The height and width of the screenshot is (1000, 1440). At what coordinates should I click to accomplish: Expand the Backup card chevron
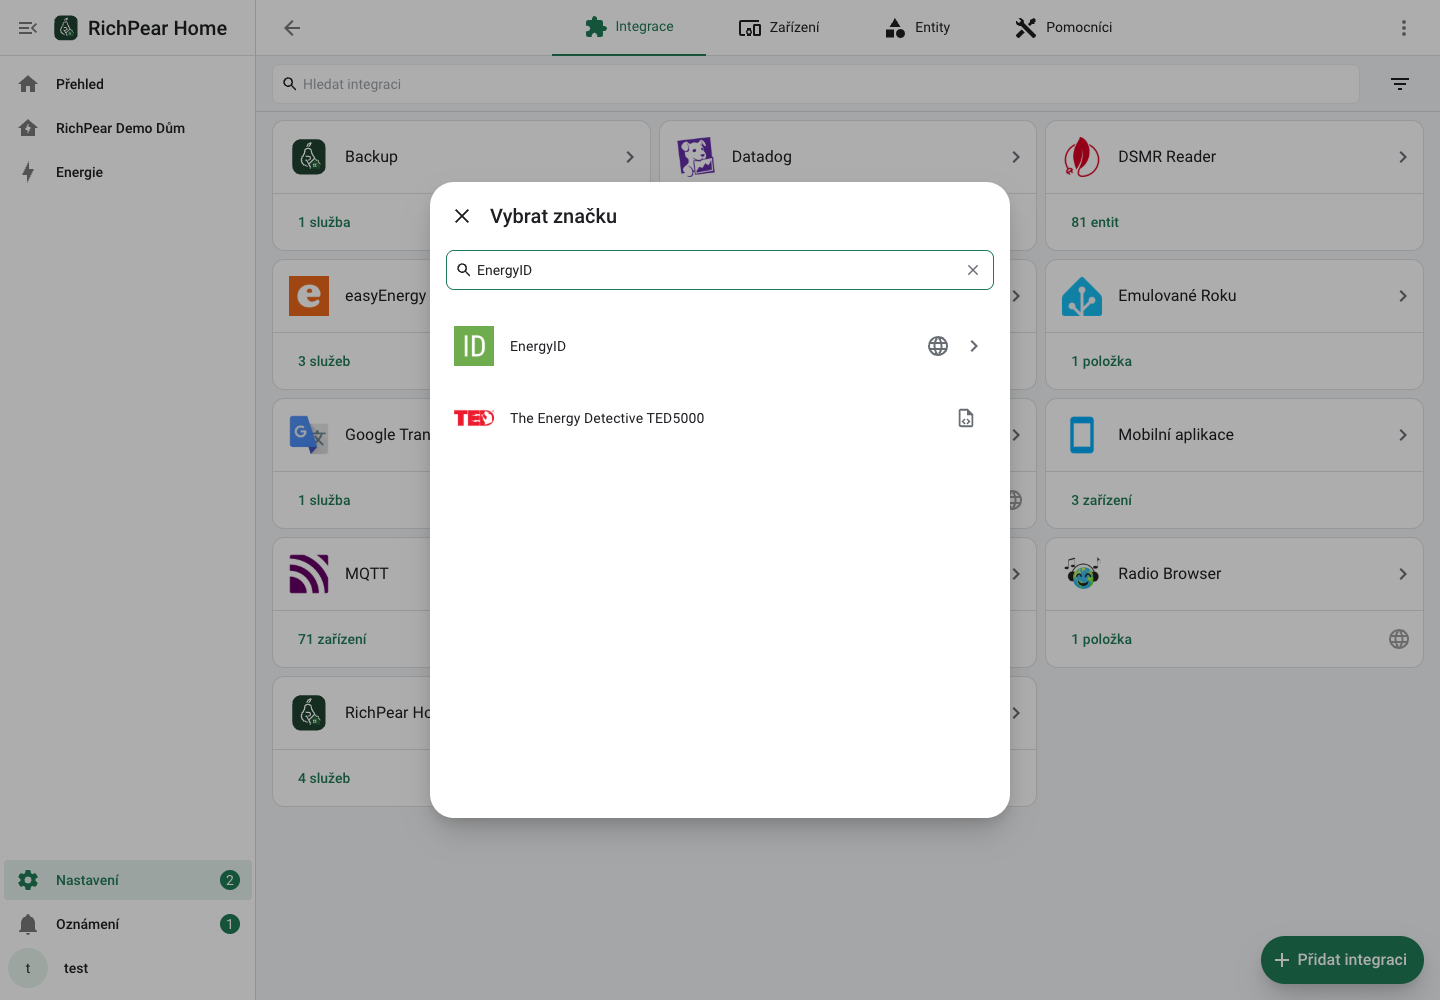[x=630, y=157]
